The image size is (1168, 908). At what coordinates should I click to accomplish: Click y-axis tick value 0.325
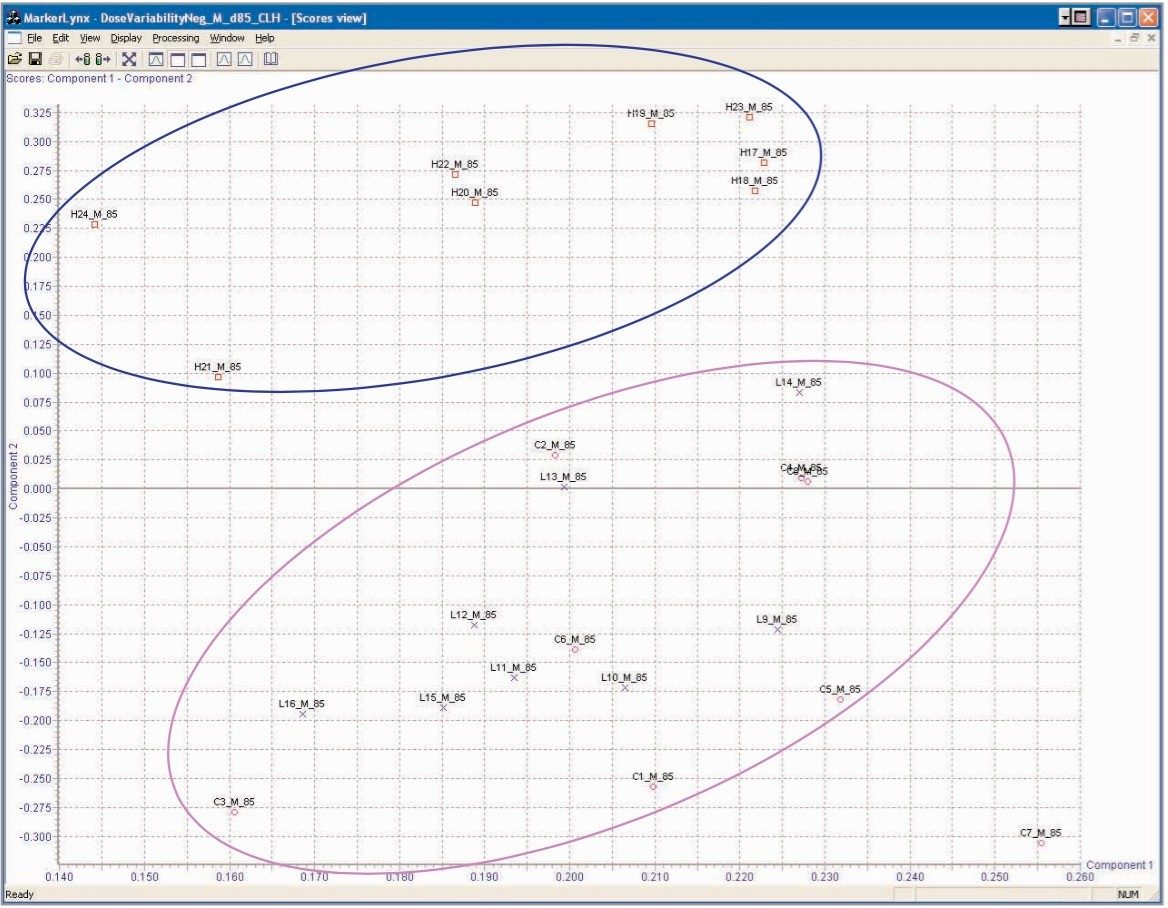(x=37, y=113)
